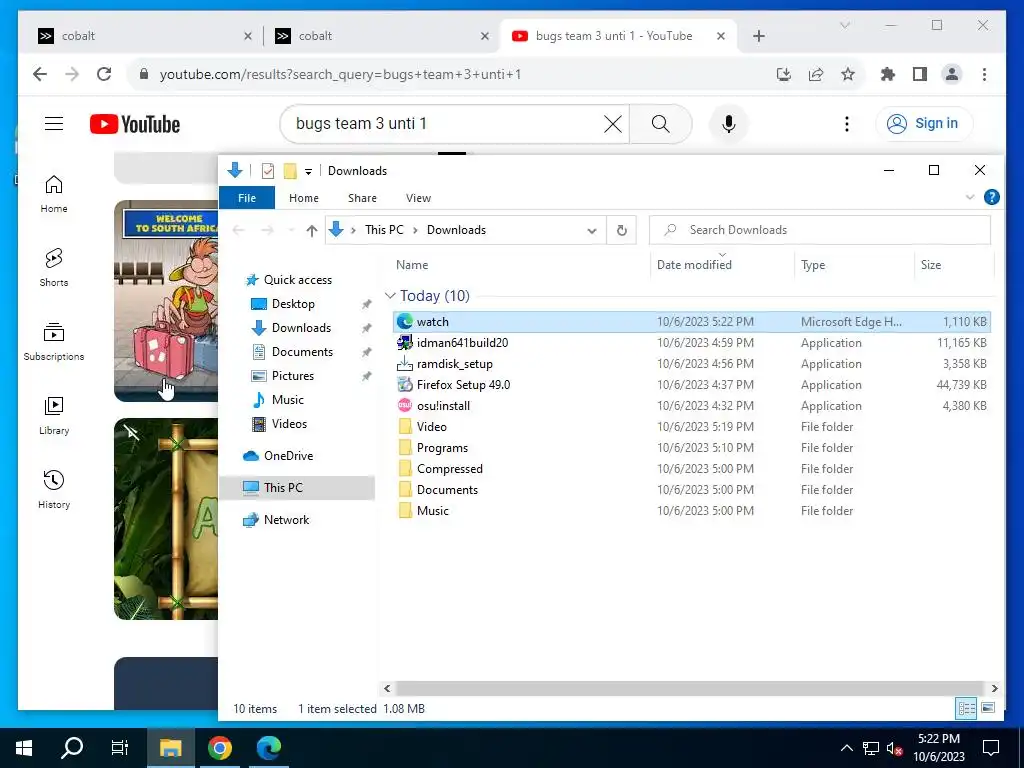Image resolution: width=1024 pixels, height=768 pixels.
Task: Click Downloads in the address breadcrumb
Action: click(456, 230)
